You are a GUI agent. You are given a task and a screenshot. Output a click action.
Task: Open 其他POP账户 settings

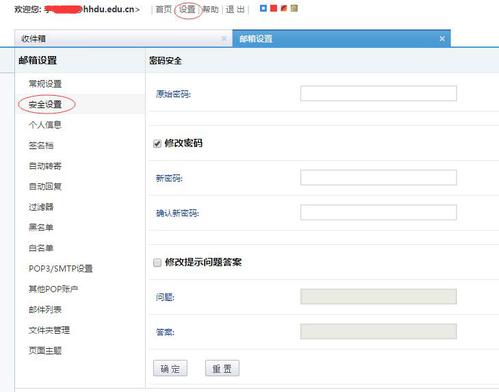[53, 289]
